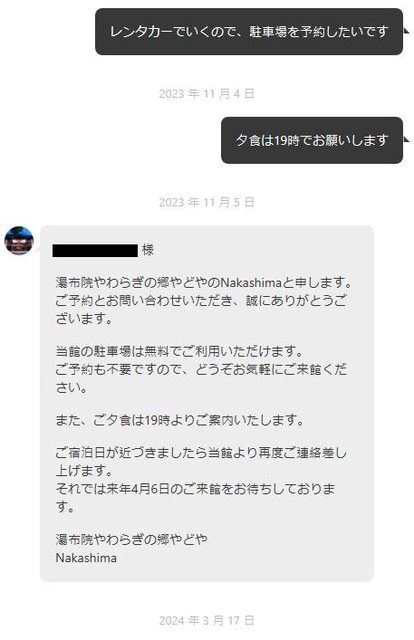Click the ご宿泊日が近づきましたら line

click(201, 453)
